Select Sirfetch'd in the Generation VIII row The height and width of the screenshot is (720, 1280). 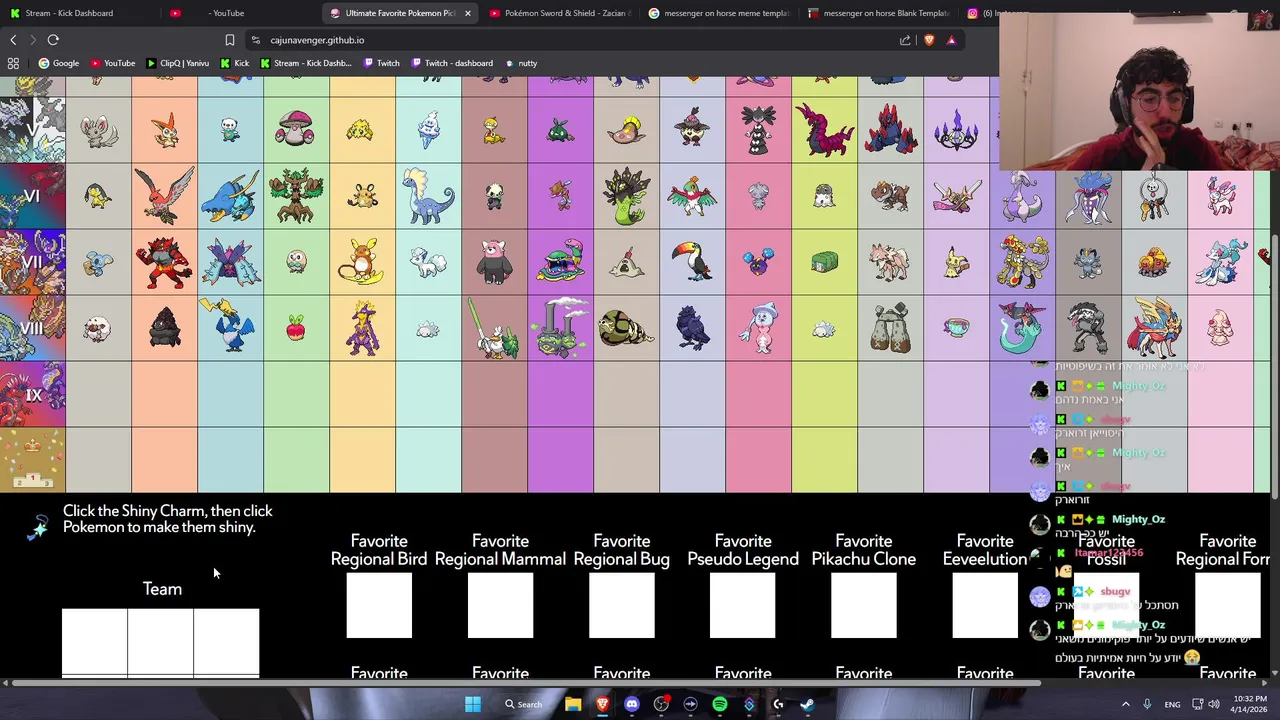(494, 330)
